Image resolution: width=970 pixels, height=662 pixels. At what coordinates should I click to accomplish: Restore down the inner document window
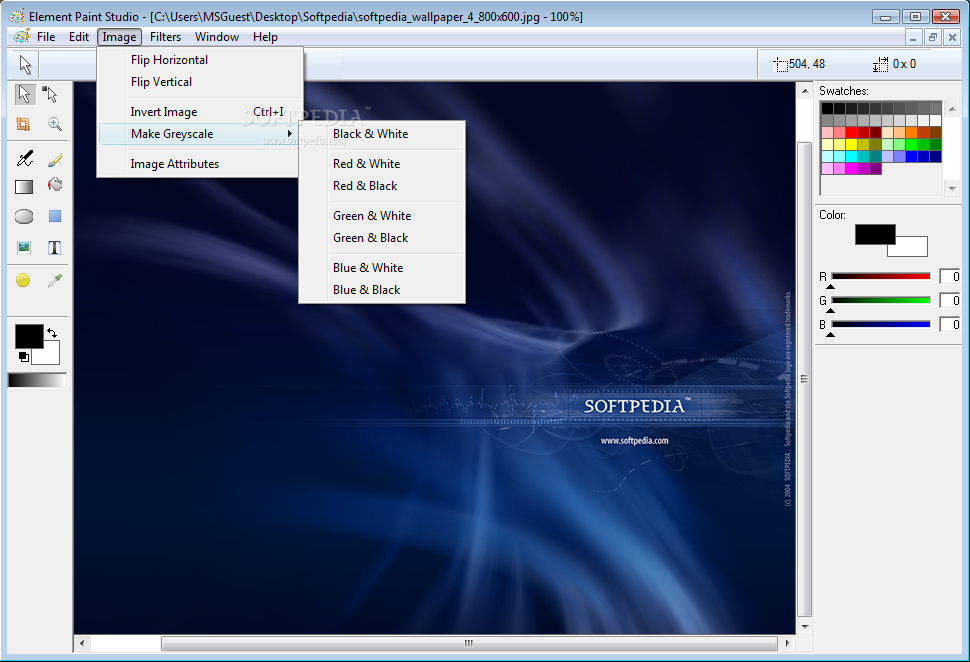point(933,37)
